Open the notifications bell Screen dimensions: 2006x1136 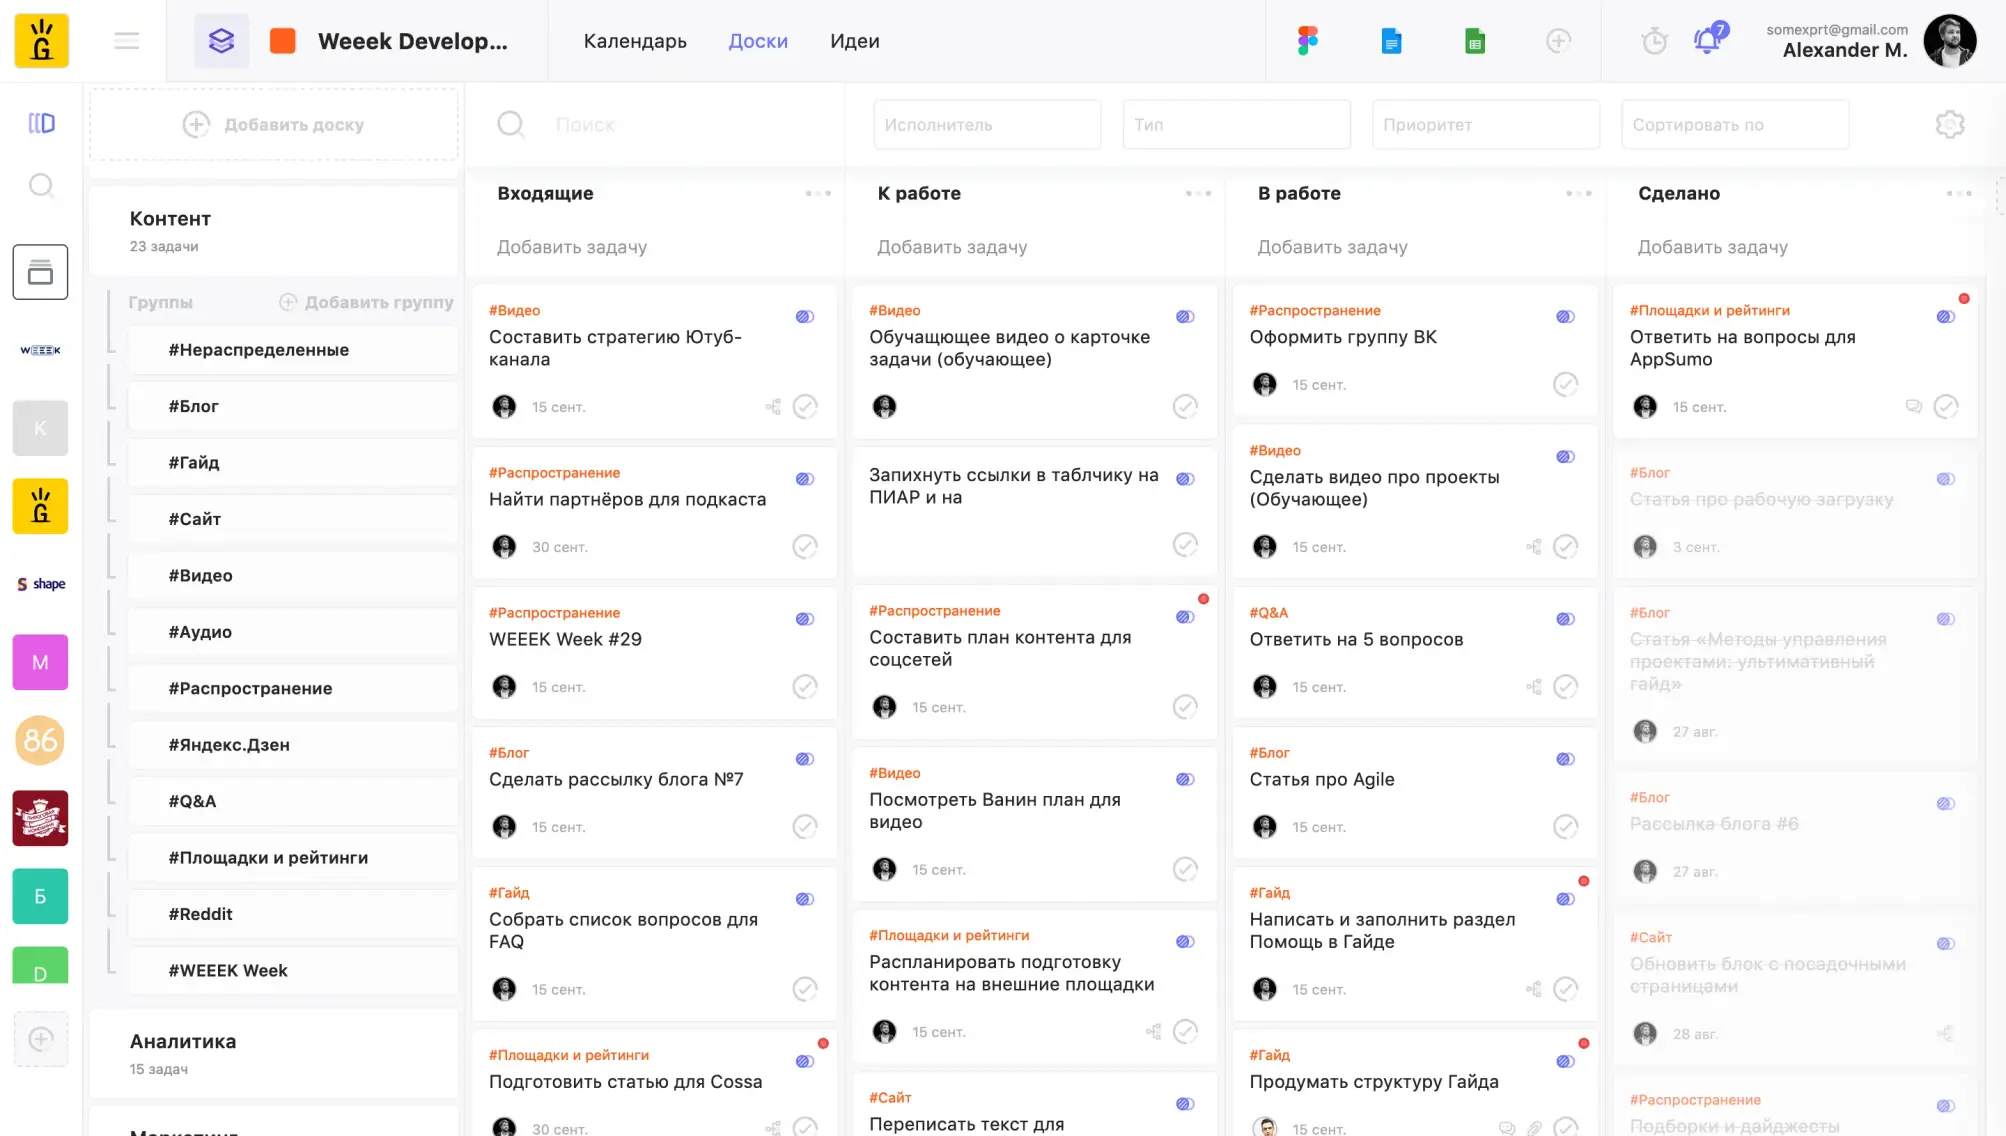point(1707,41)
